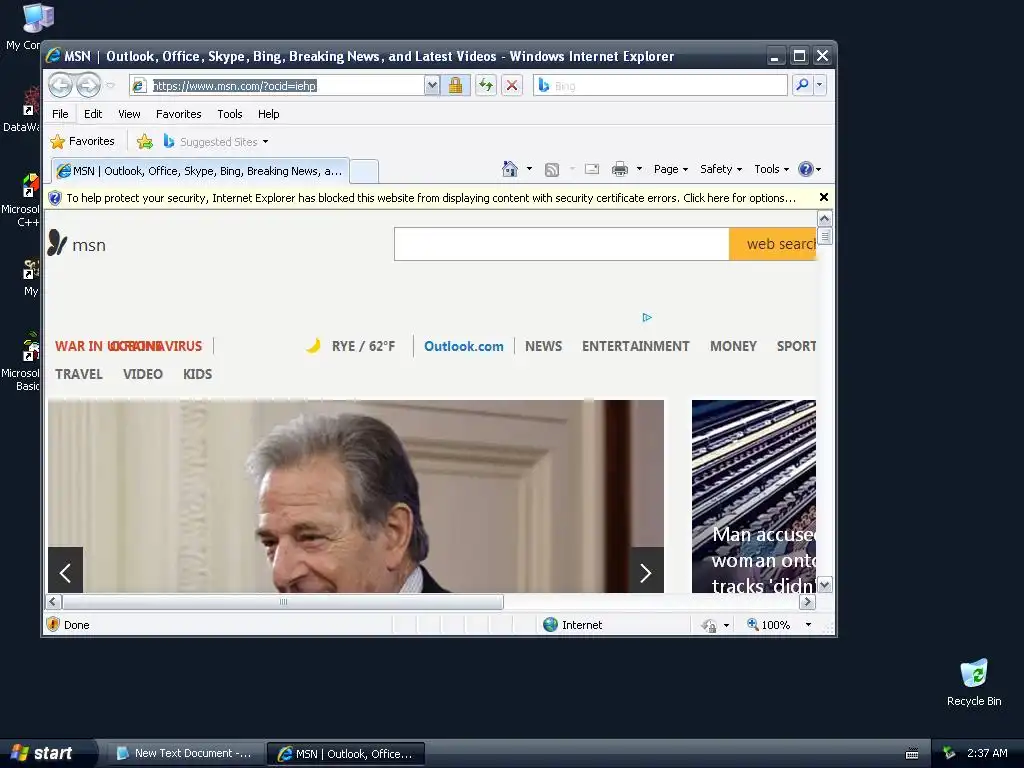Click the horizontal scrollbar left arrow
1024x768 pixels.
click(54, 601)
